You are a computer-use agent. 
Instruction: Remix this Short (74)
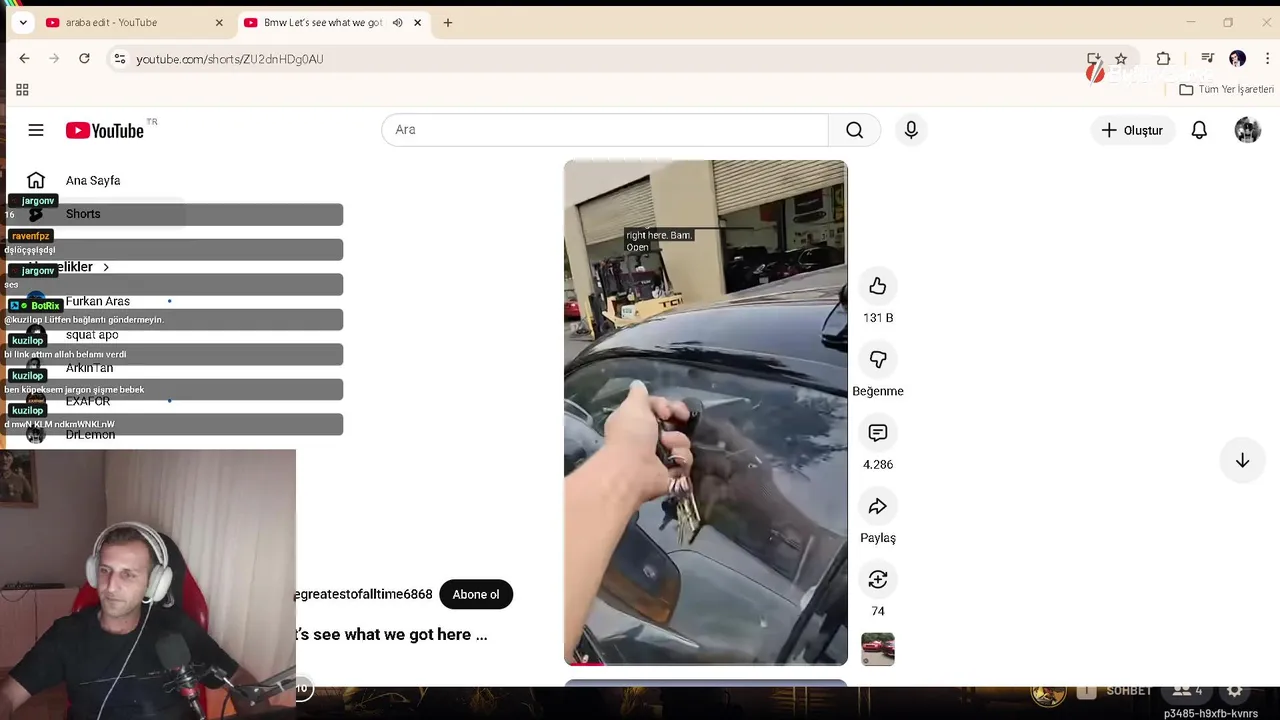[x=877, y=579]
